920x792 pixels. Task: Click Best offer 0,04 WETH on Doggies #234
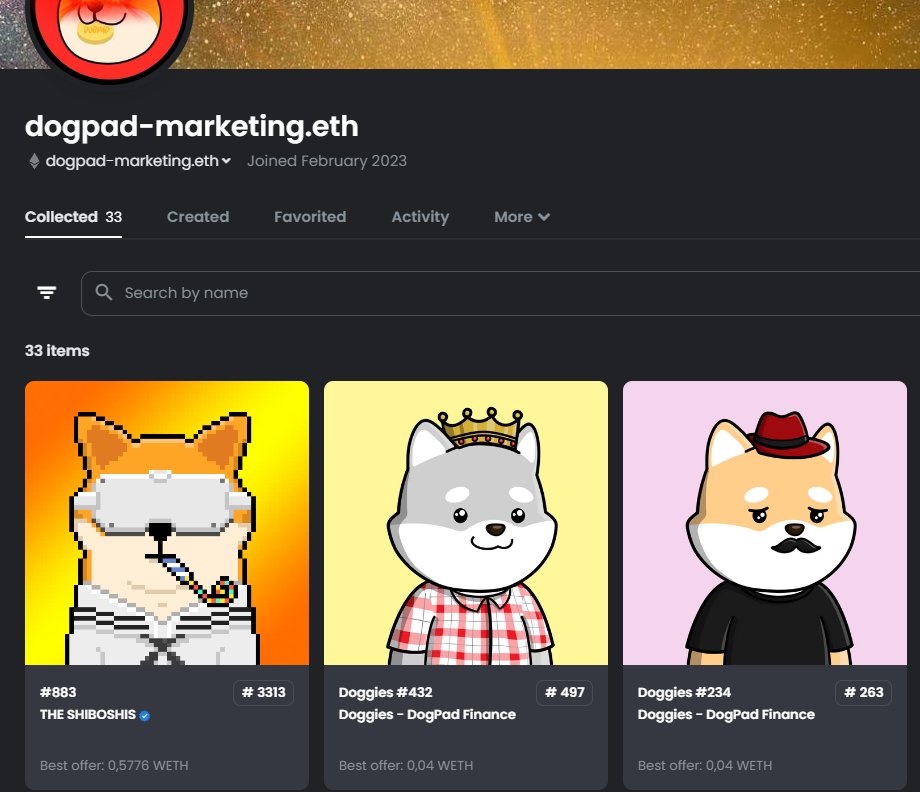705,766
